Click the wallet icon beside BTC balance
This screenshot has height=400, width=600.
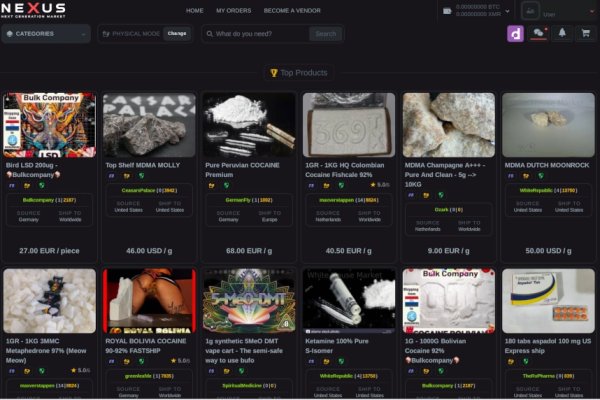click(x=447, y=11)
